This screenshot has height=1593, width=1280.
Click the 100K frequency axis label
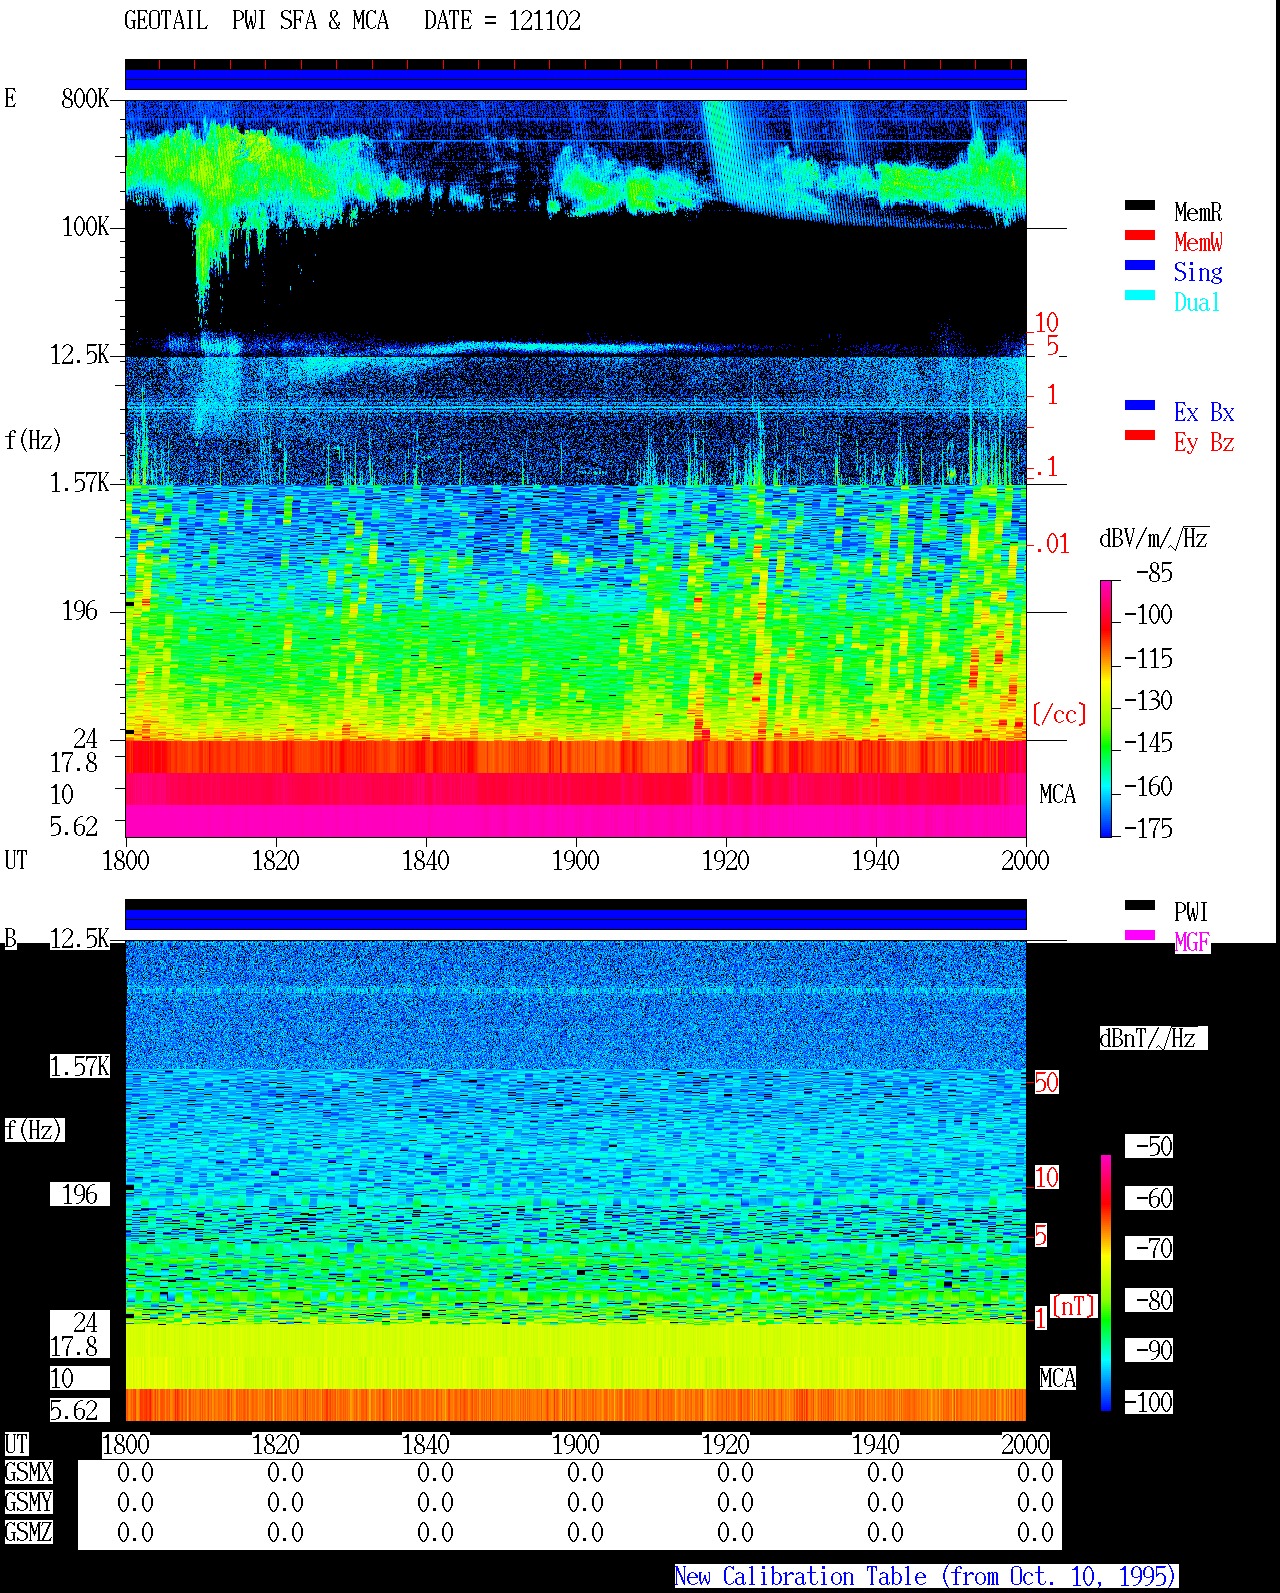pos(85,226)
